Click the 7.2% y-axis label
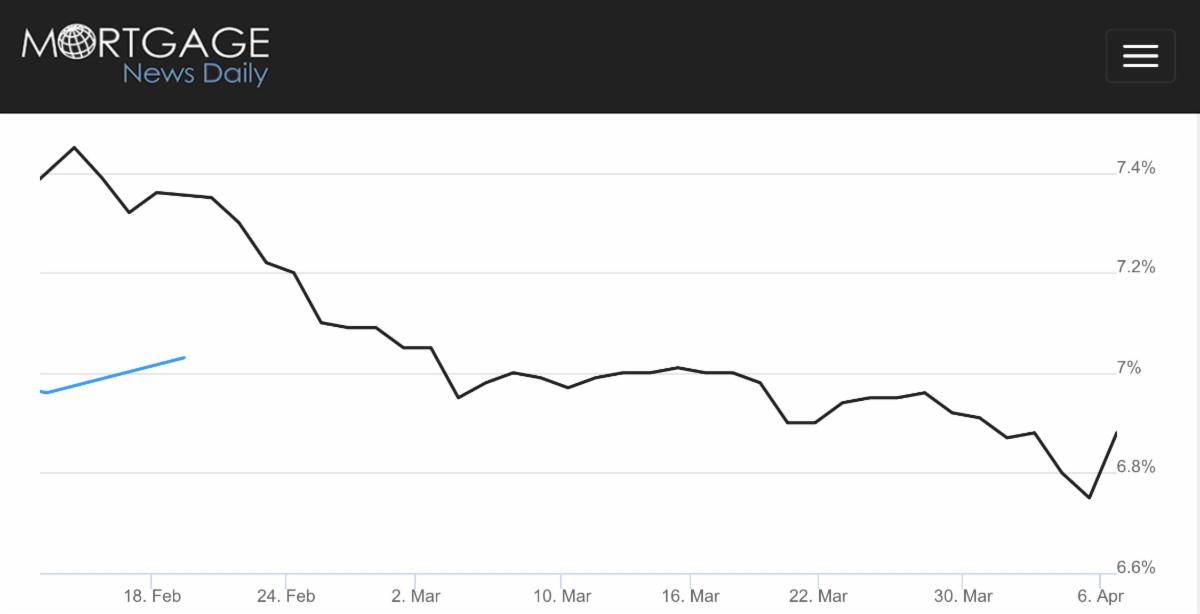Viewport: 1200px width, 614px height. tap(1136, 267)
